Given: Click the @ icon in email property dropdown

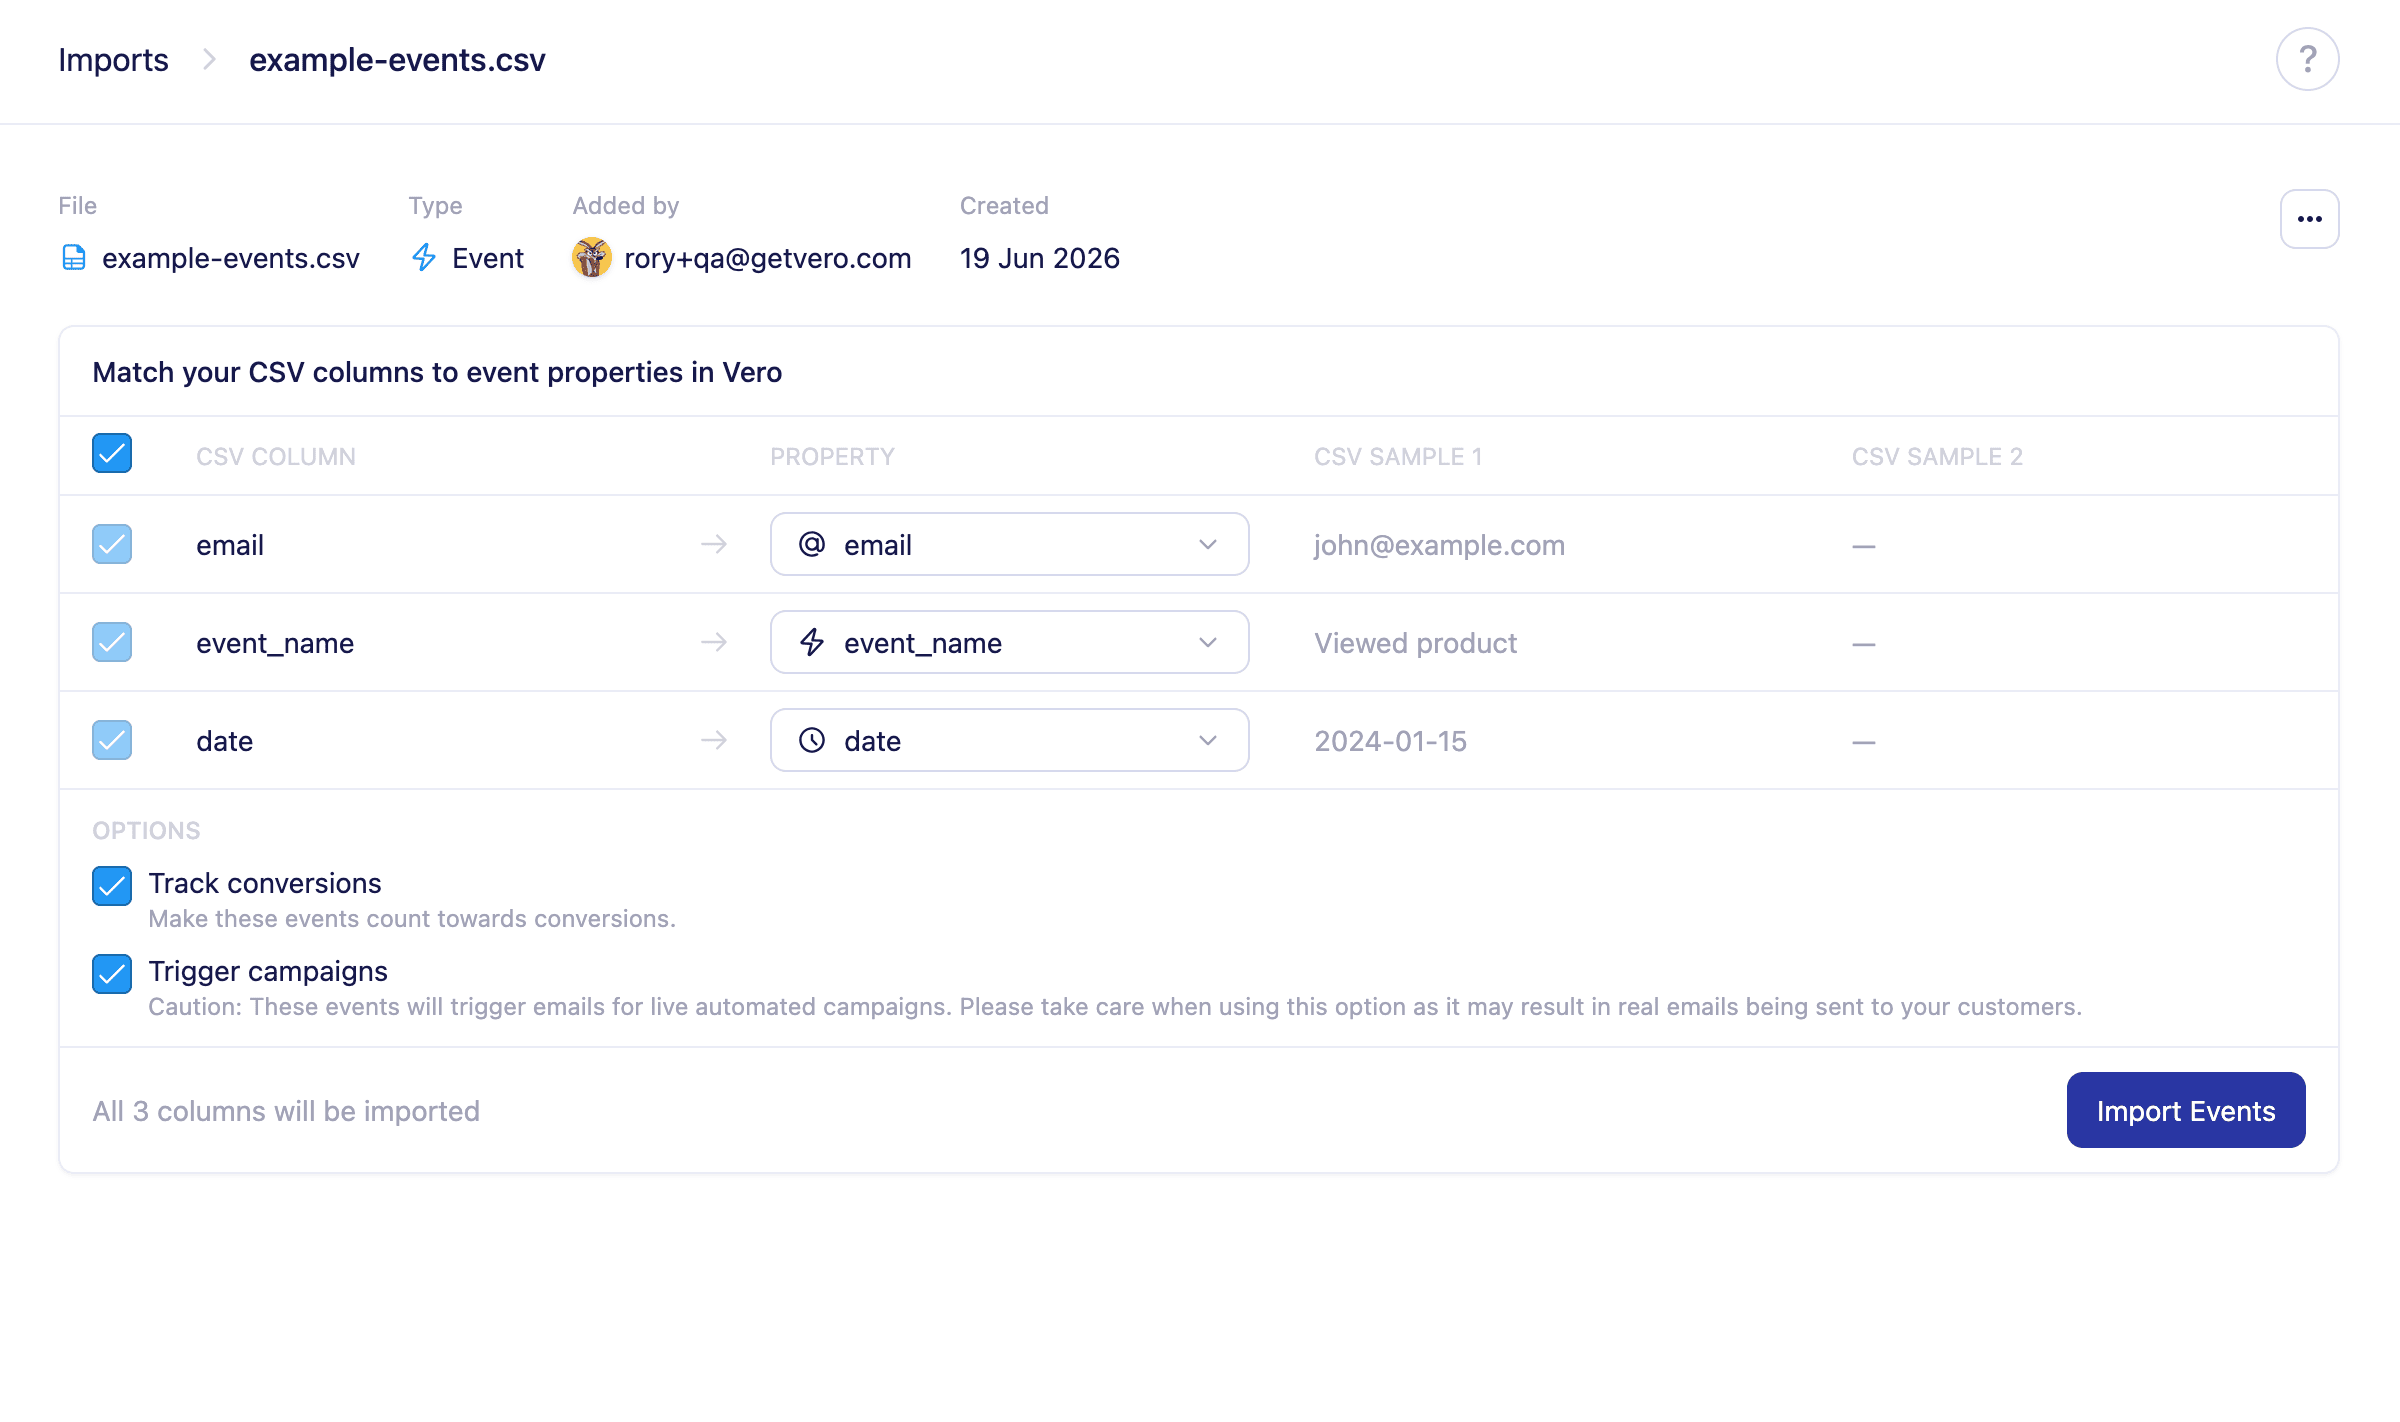Looking at the screenshot, I should coord(812,544).
